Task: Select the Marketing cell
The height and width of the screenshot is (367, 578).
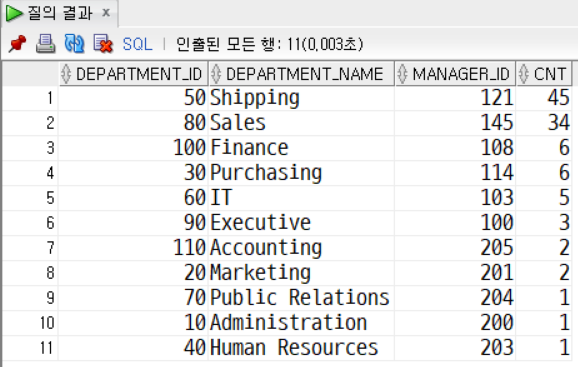Action: tap(302, 273)
